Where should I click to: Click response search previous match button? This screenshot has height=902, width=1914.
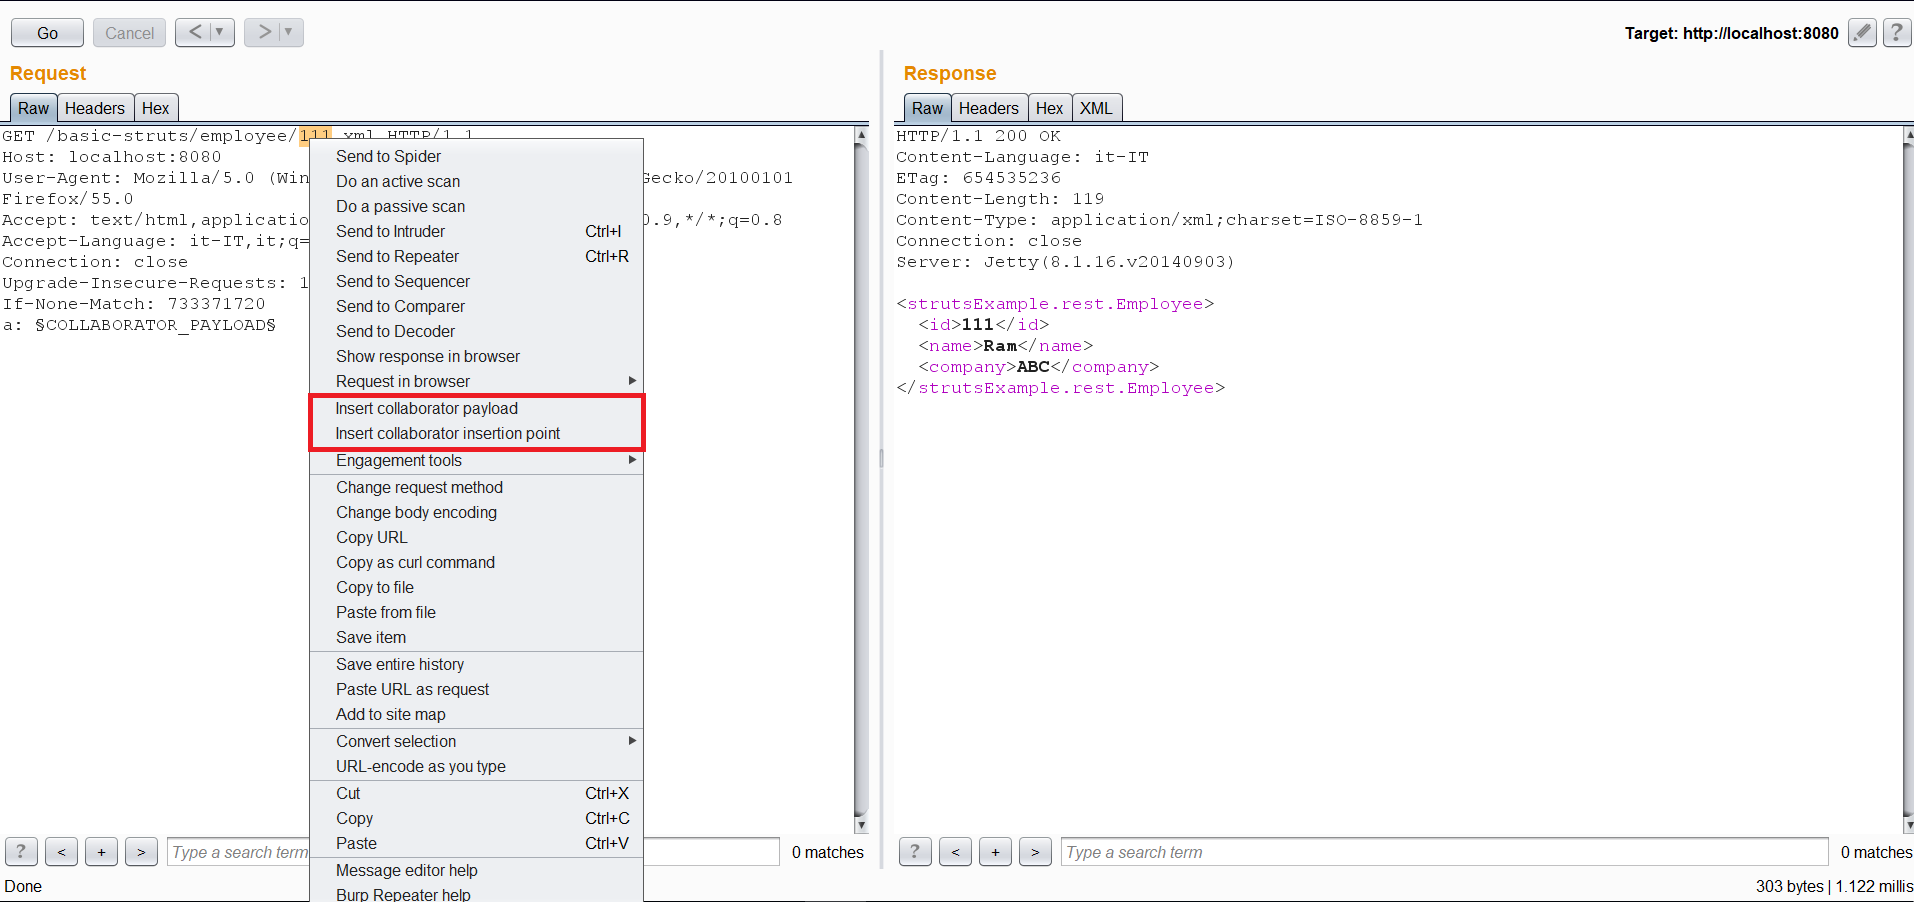point(955,852)
